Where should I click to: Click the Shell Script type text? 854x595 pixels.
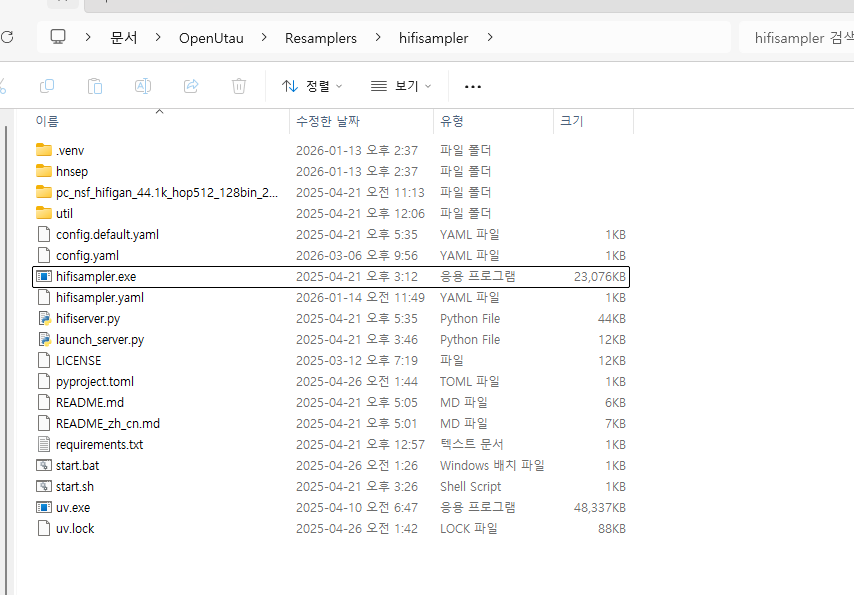(x=471, y=487)
